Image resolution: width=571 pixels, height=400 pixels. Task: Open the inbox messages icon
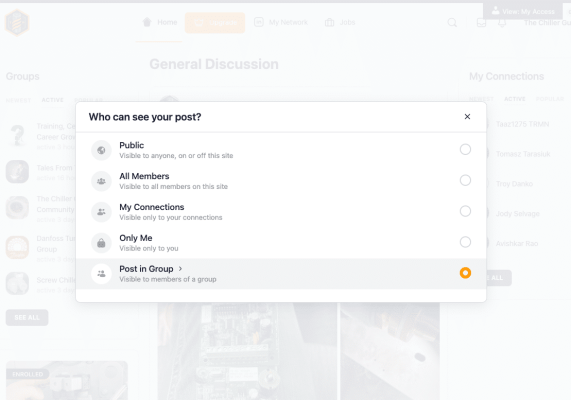point(481,23)
